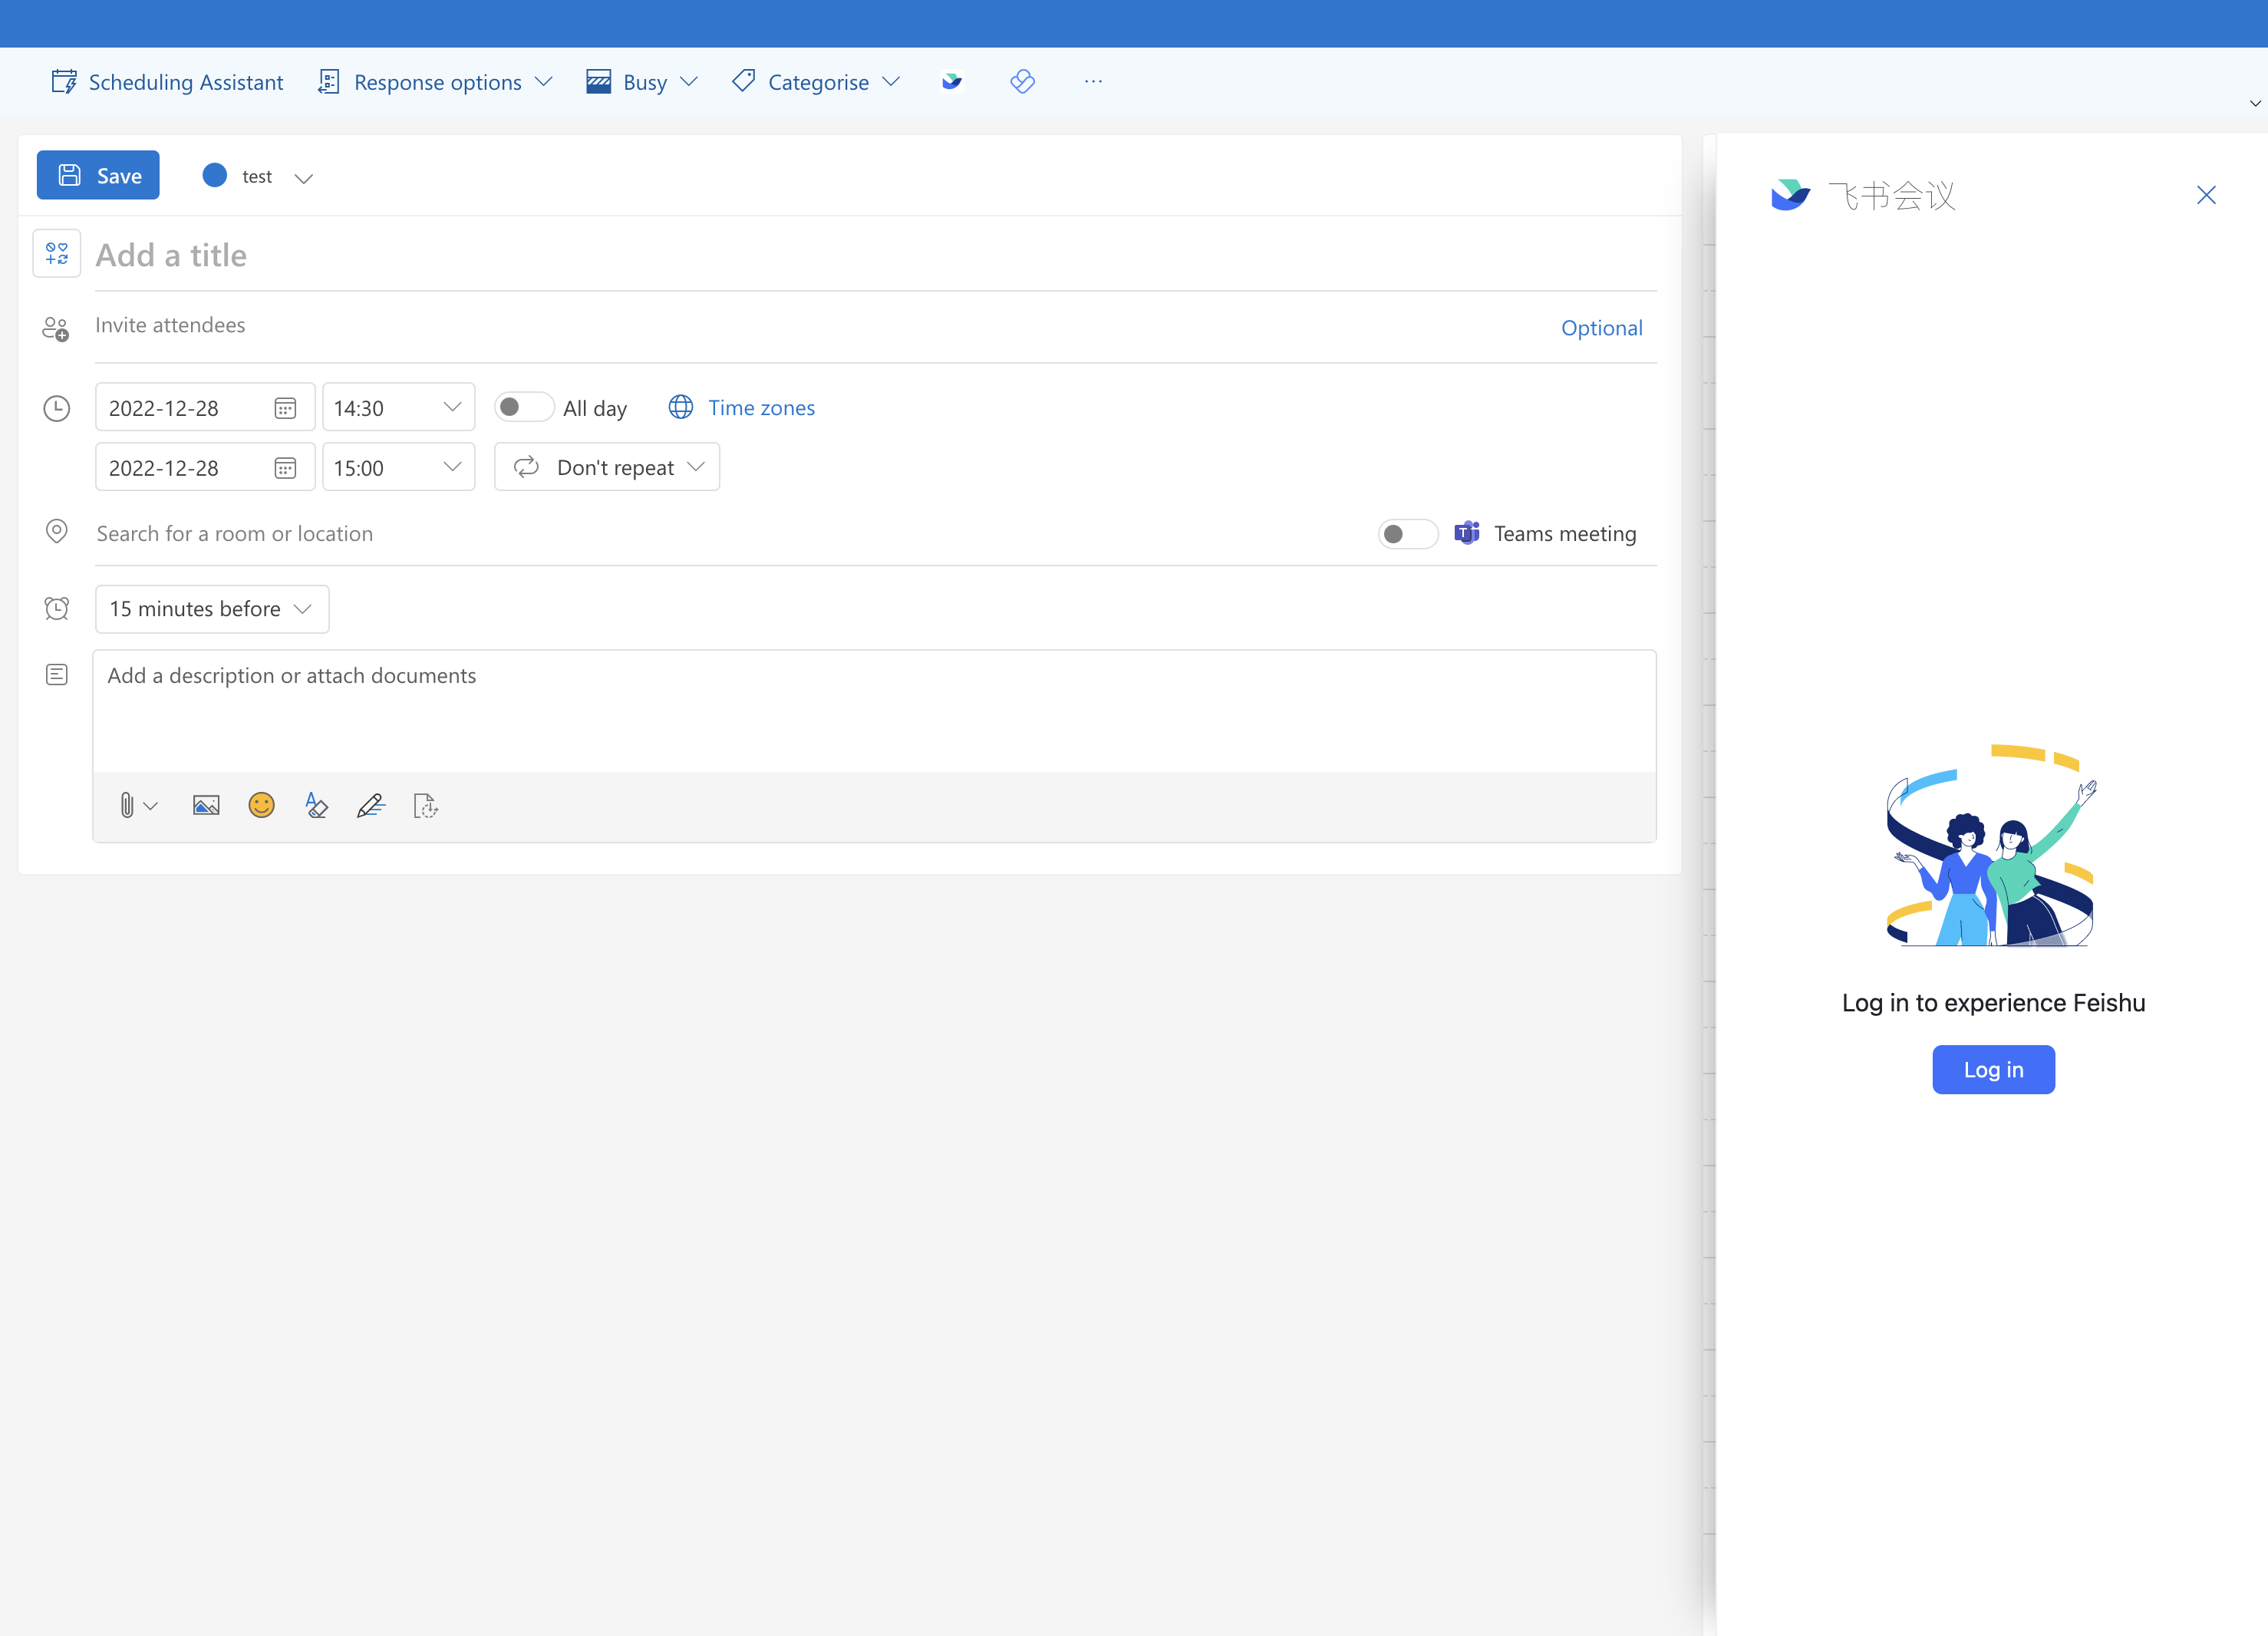The height and width of the screenshot is (1636, 2268).
Task: Clear formatting with the A-eraser icon
Action: coord(316,805)
